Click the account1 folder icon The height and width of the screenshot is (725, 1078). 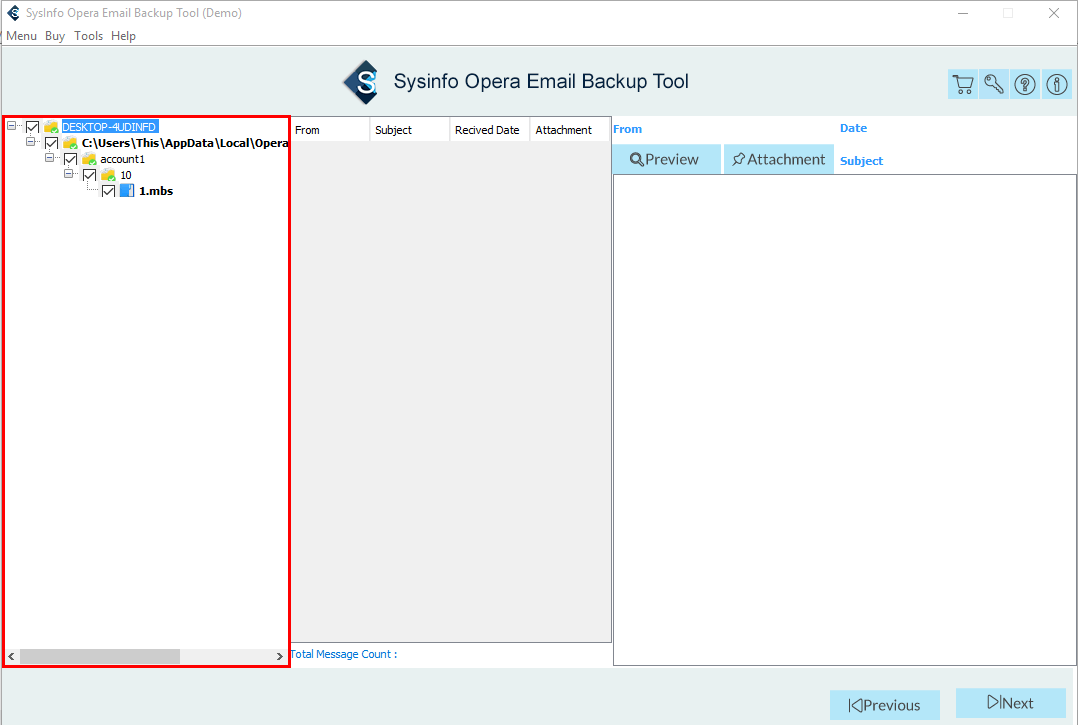coord(89,159)
